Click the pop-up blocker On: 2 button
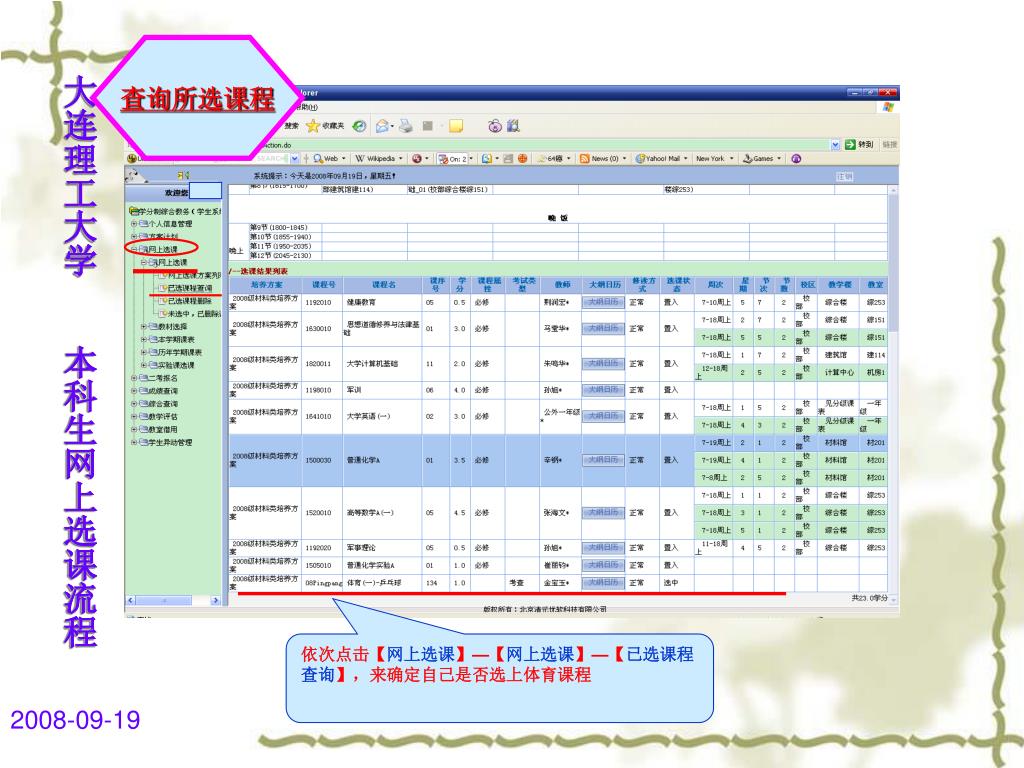Viewport: 1024px width, 768px height. (453, 159)
